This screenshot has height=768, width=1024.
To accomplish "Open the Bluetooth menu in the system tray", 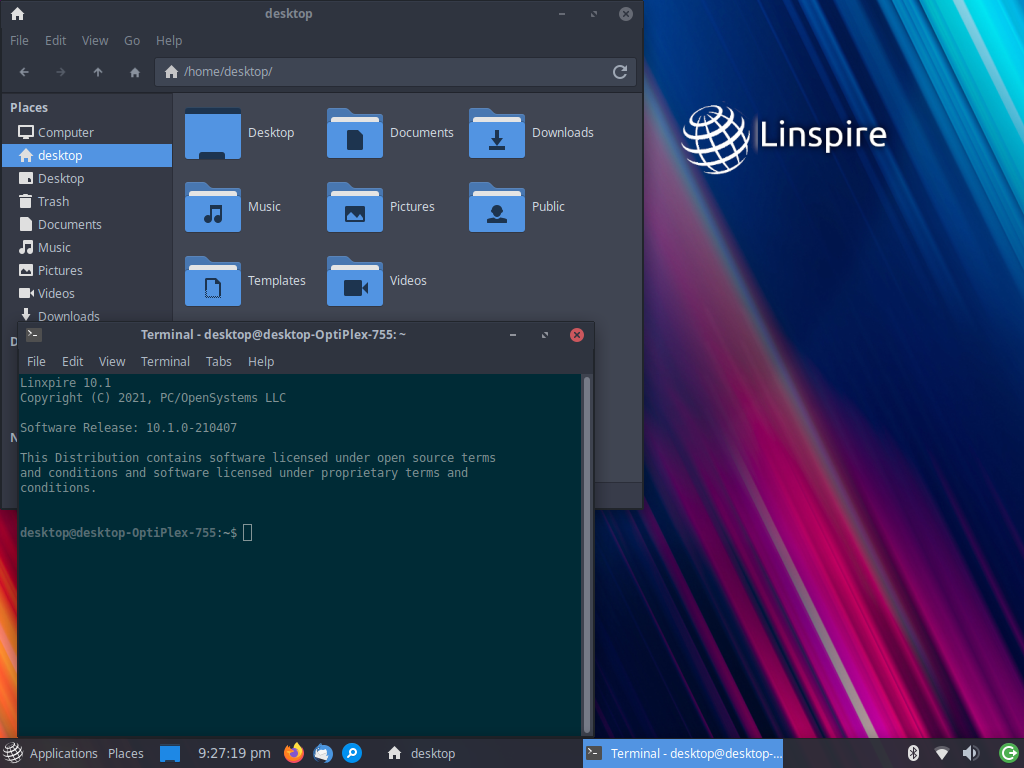I will (913, 753).
